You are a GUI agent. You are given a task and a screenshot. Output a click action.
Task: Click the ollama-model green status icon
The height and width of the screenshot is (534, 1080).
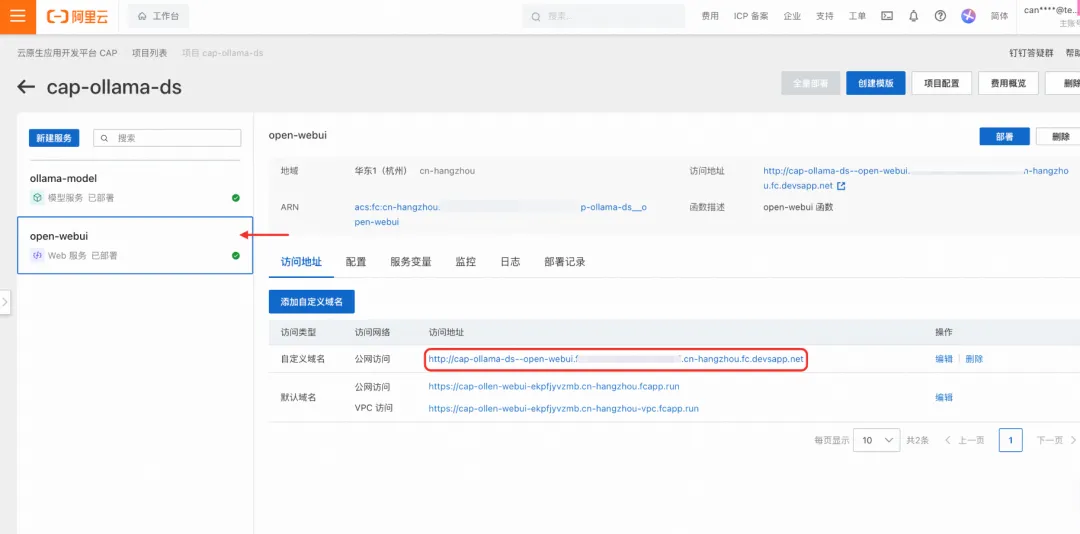[236, 198]
